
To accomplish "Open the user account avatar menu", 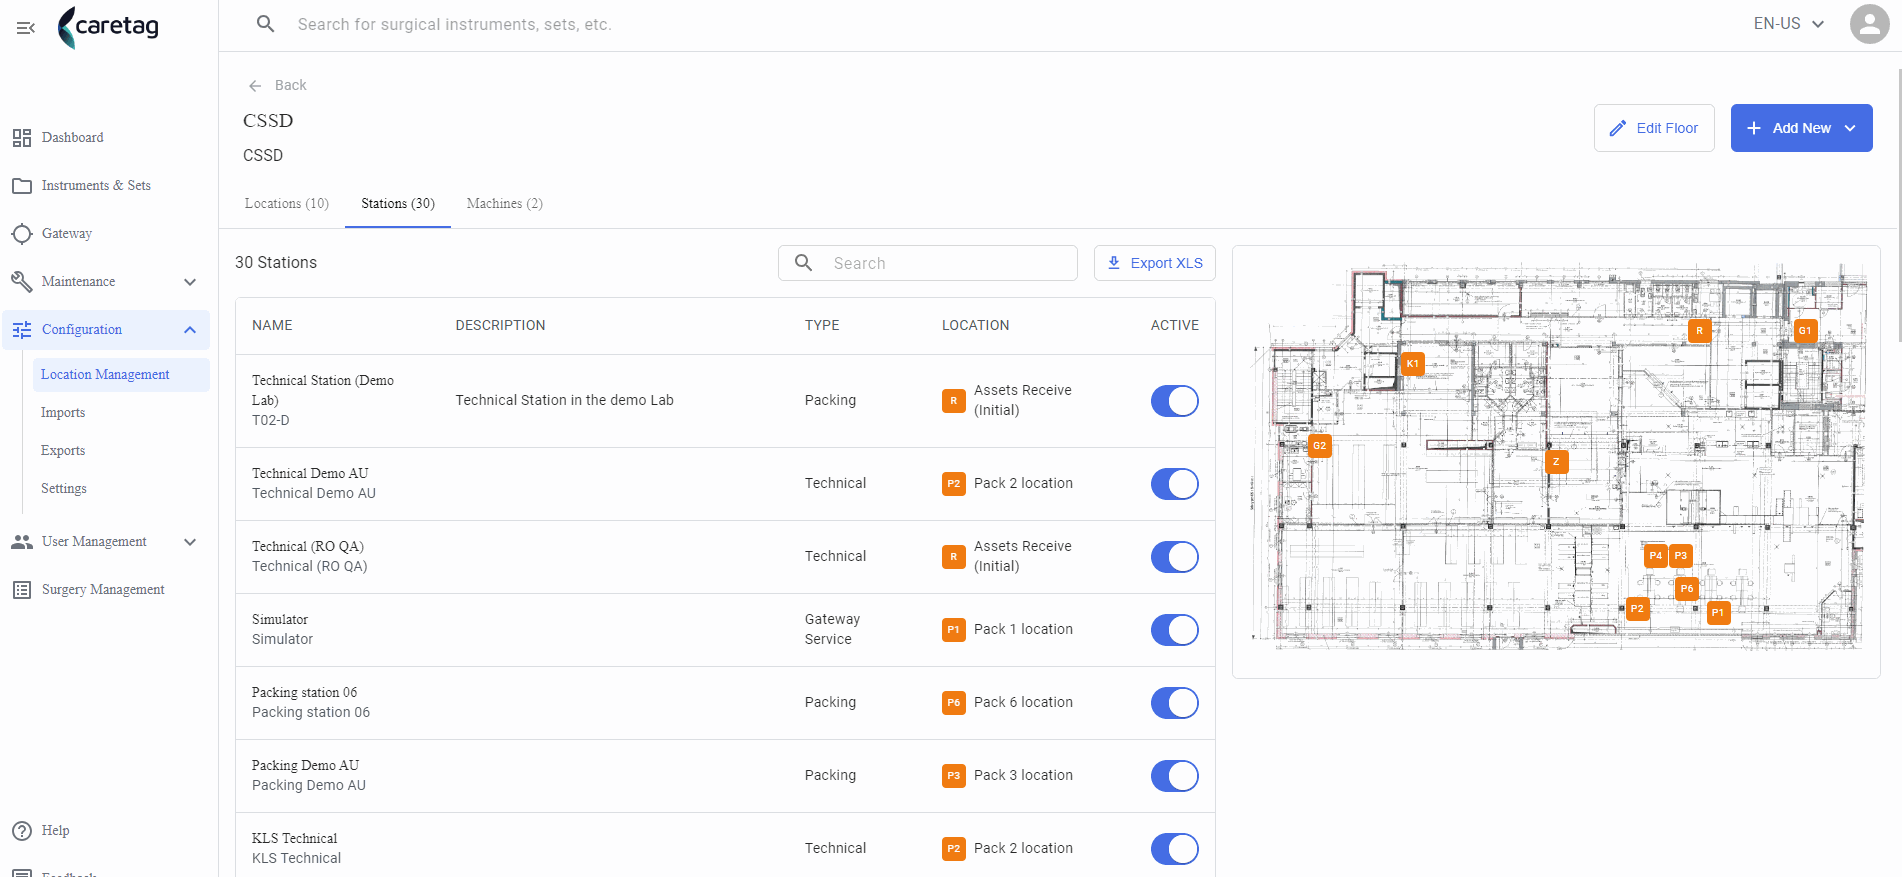I will click(x=1869, y=24).
